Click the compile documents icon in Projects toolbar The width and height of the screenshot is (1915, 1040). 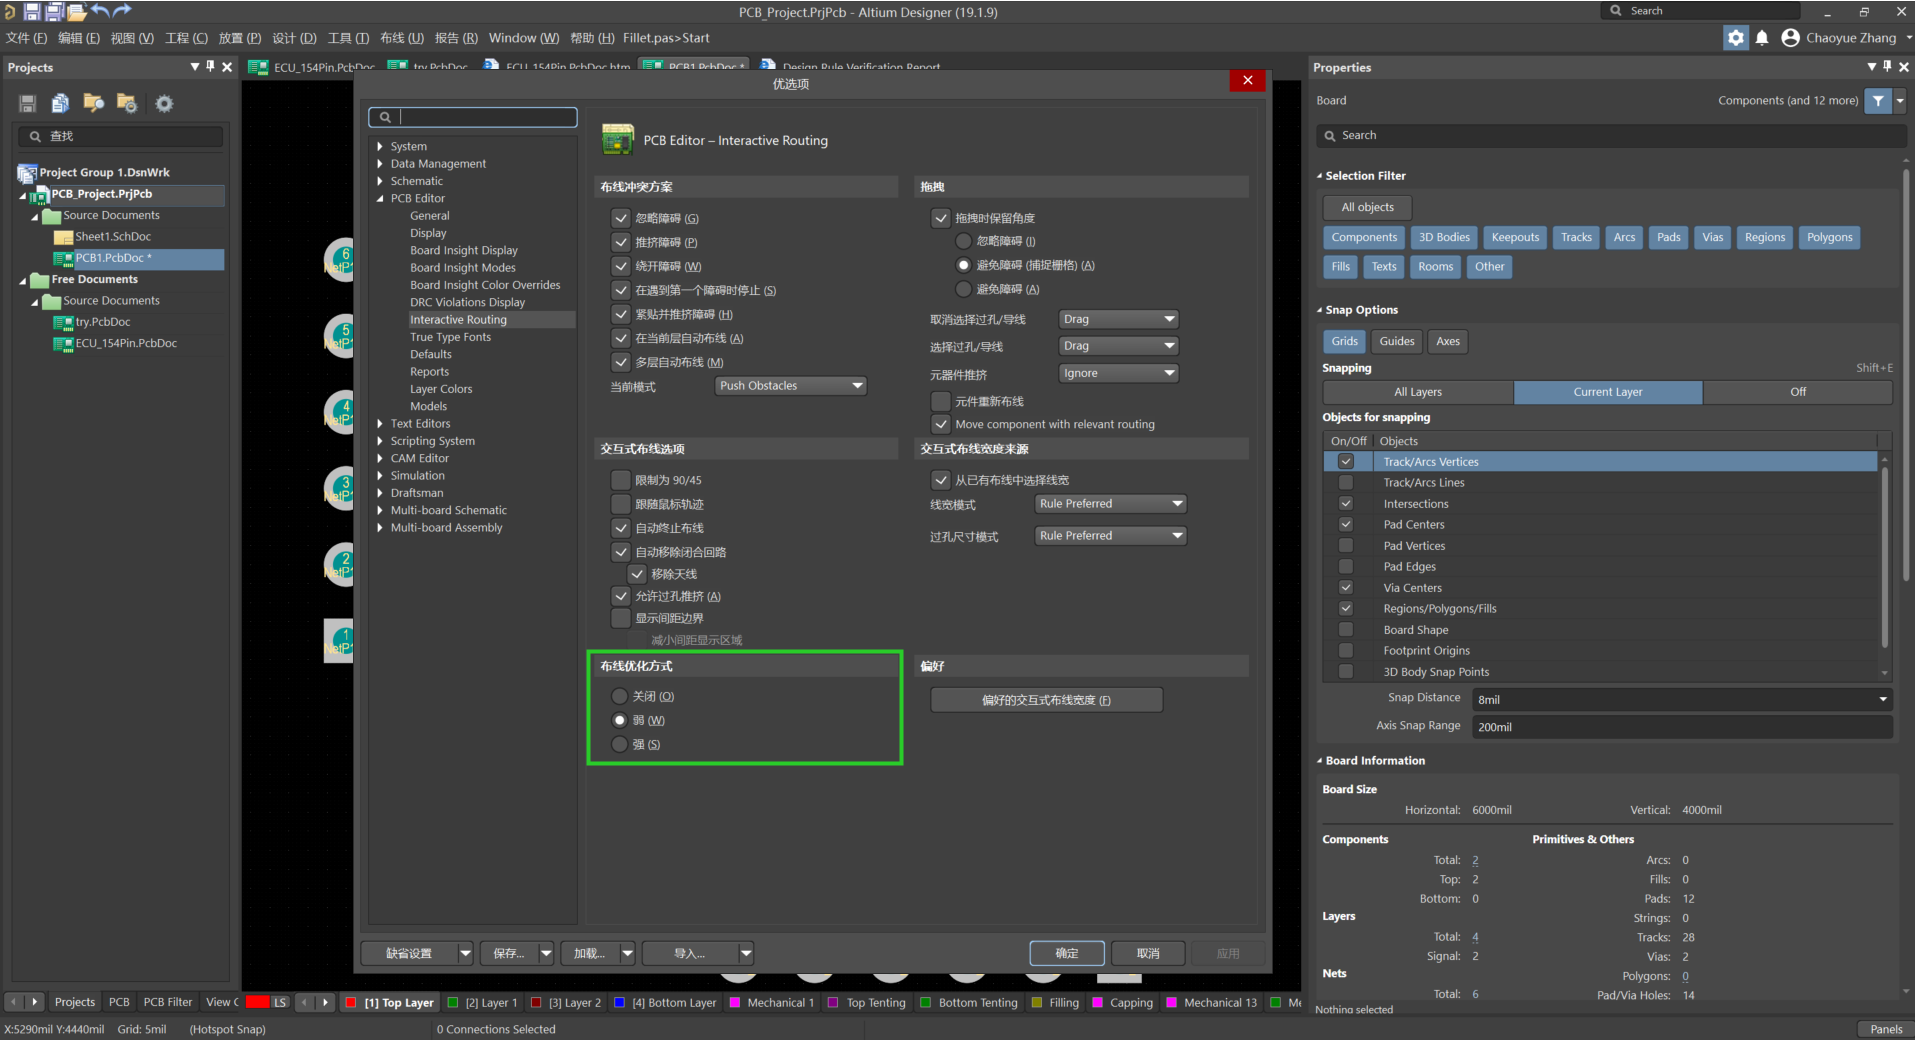click(x=60, y=104)
